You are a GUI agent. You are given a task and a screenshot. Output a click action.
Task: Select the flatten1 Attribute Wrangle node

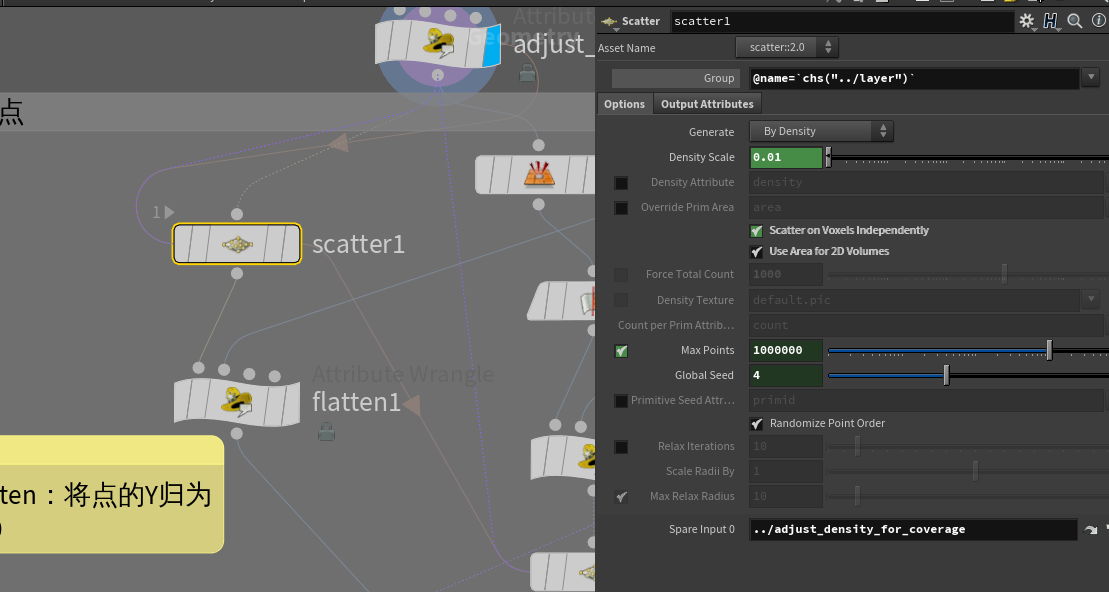point(237,401)
